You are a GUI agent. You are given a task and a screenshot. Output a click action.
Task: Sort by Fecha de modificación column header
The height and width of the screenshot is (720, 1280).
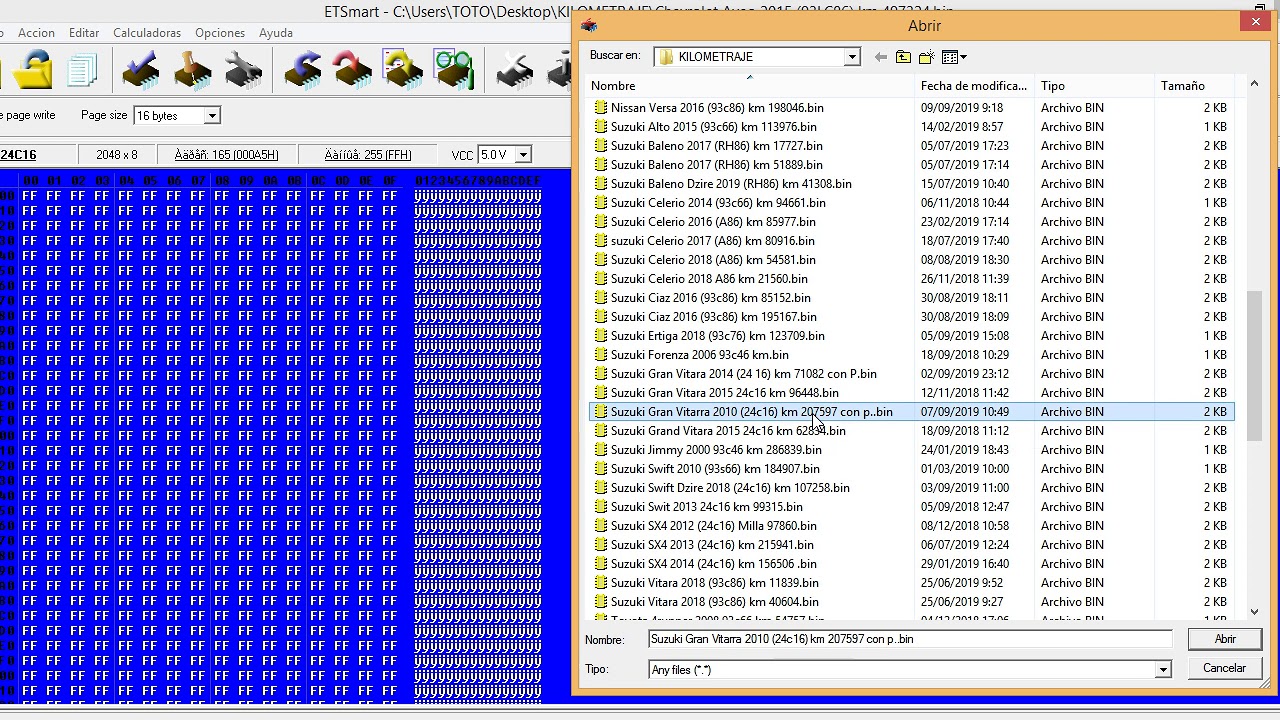coord(975,86)
